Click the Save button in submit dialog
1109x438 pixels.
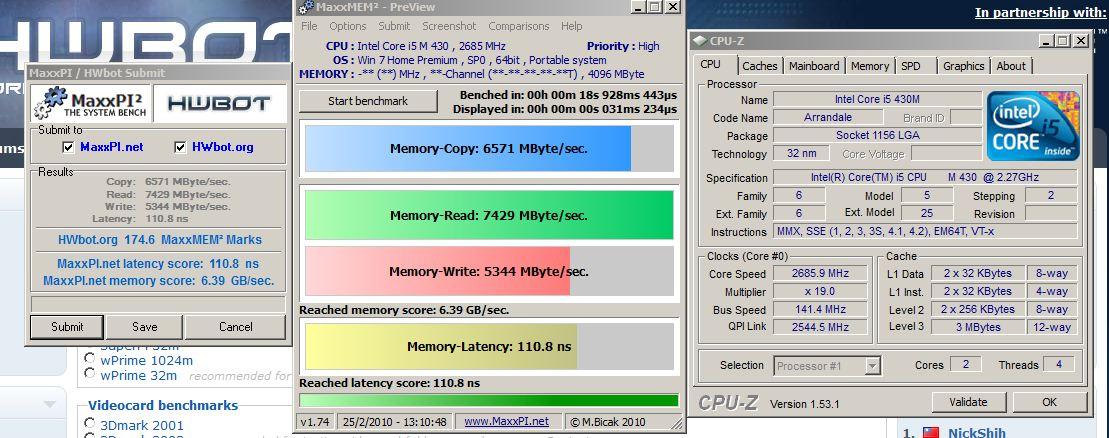pyautogui.click(x=144, y=327)
